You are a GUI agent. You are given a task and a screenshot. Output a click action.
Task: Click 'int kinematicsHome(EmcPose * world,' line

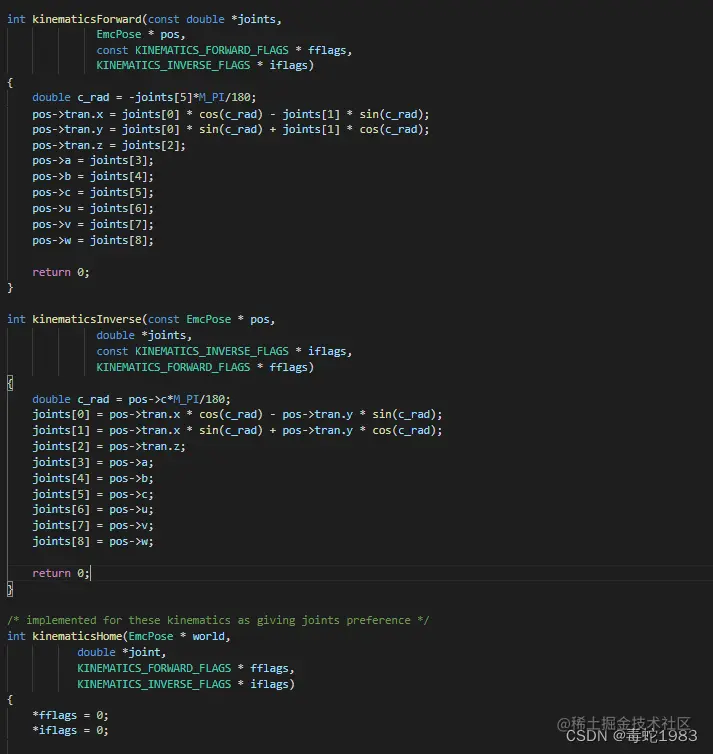(x=119, y=636)
